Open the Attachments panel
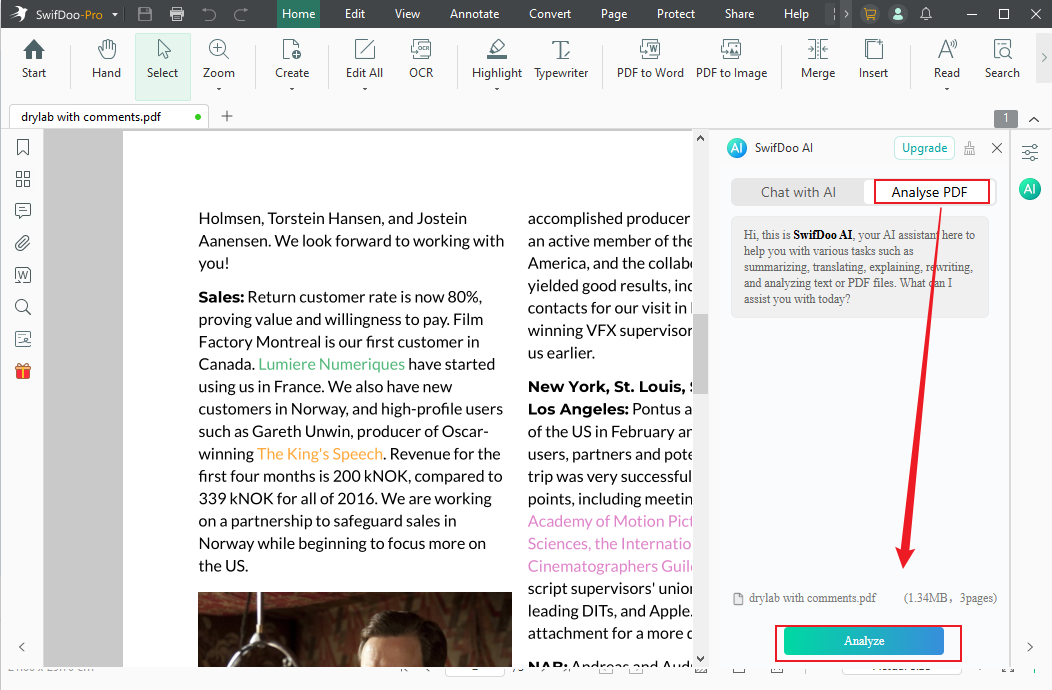 tap(22, 243)
